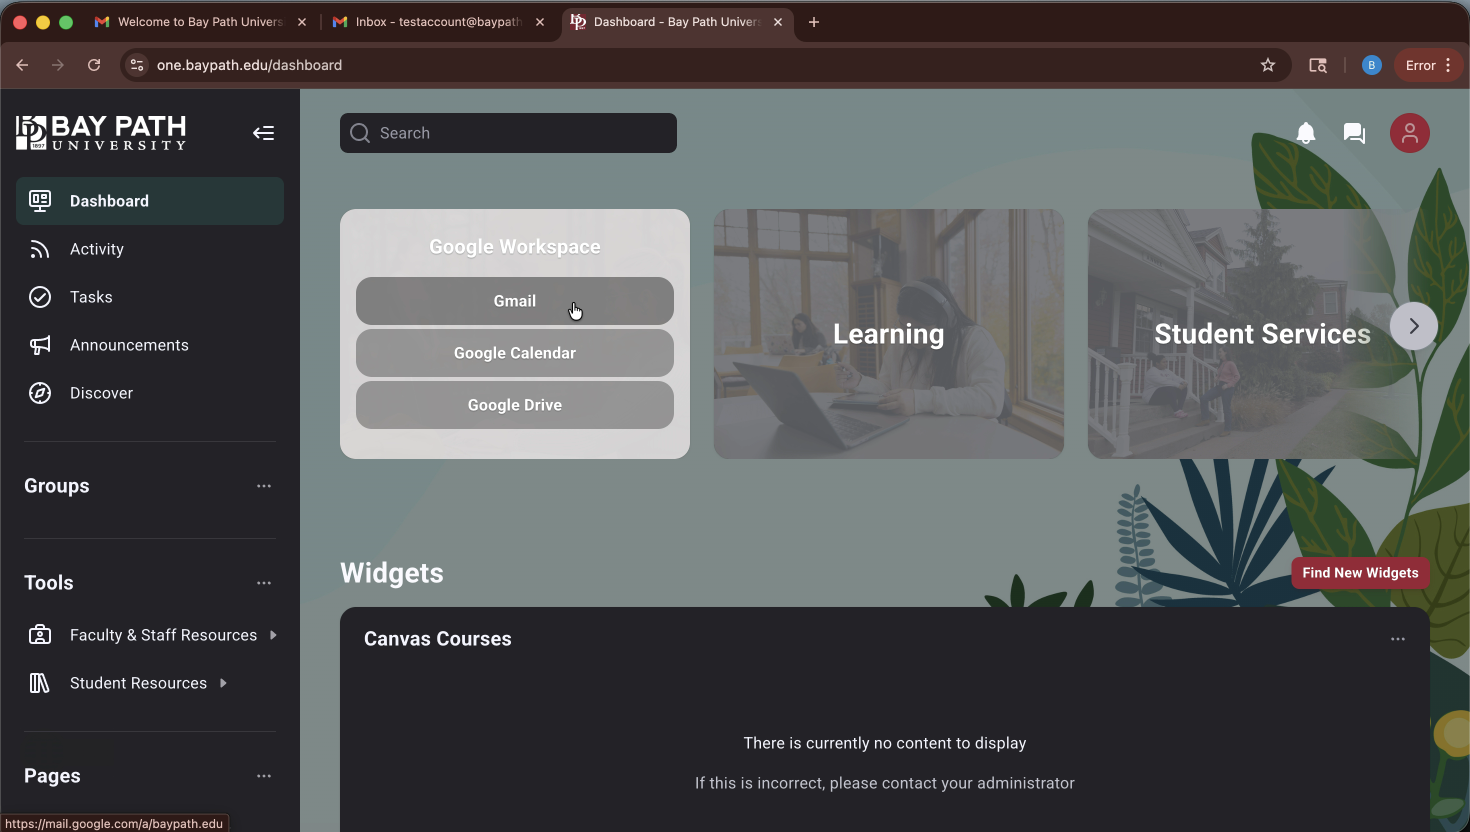Screen dimensions: 1470x832
Task: Click the next carousel arrow near Student Services
Action: pos(1413,325)
